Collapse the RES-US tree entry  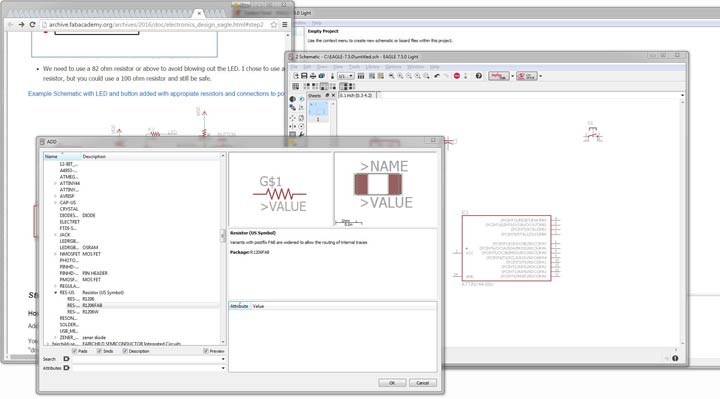(x=56, y=292)
